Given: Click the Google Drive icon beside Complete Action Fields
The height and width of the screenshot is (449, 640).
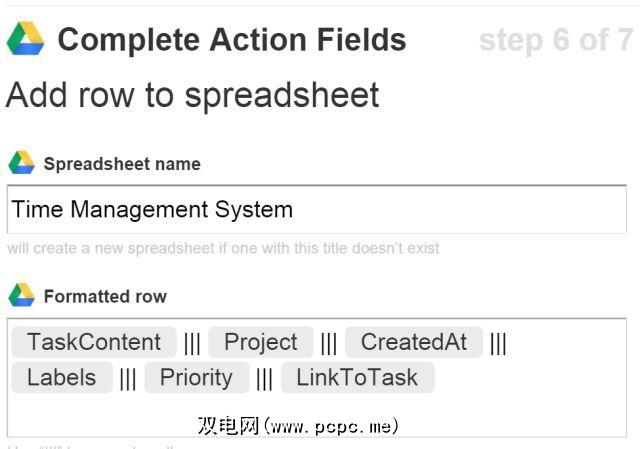Looking at the screenshot, I should (25, 40).
